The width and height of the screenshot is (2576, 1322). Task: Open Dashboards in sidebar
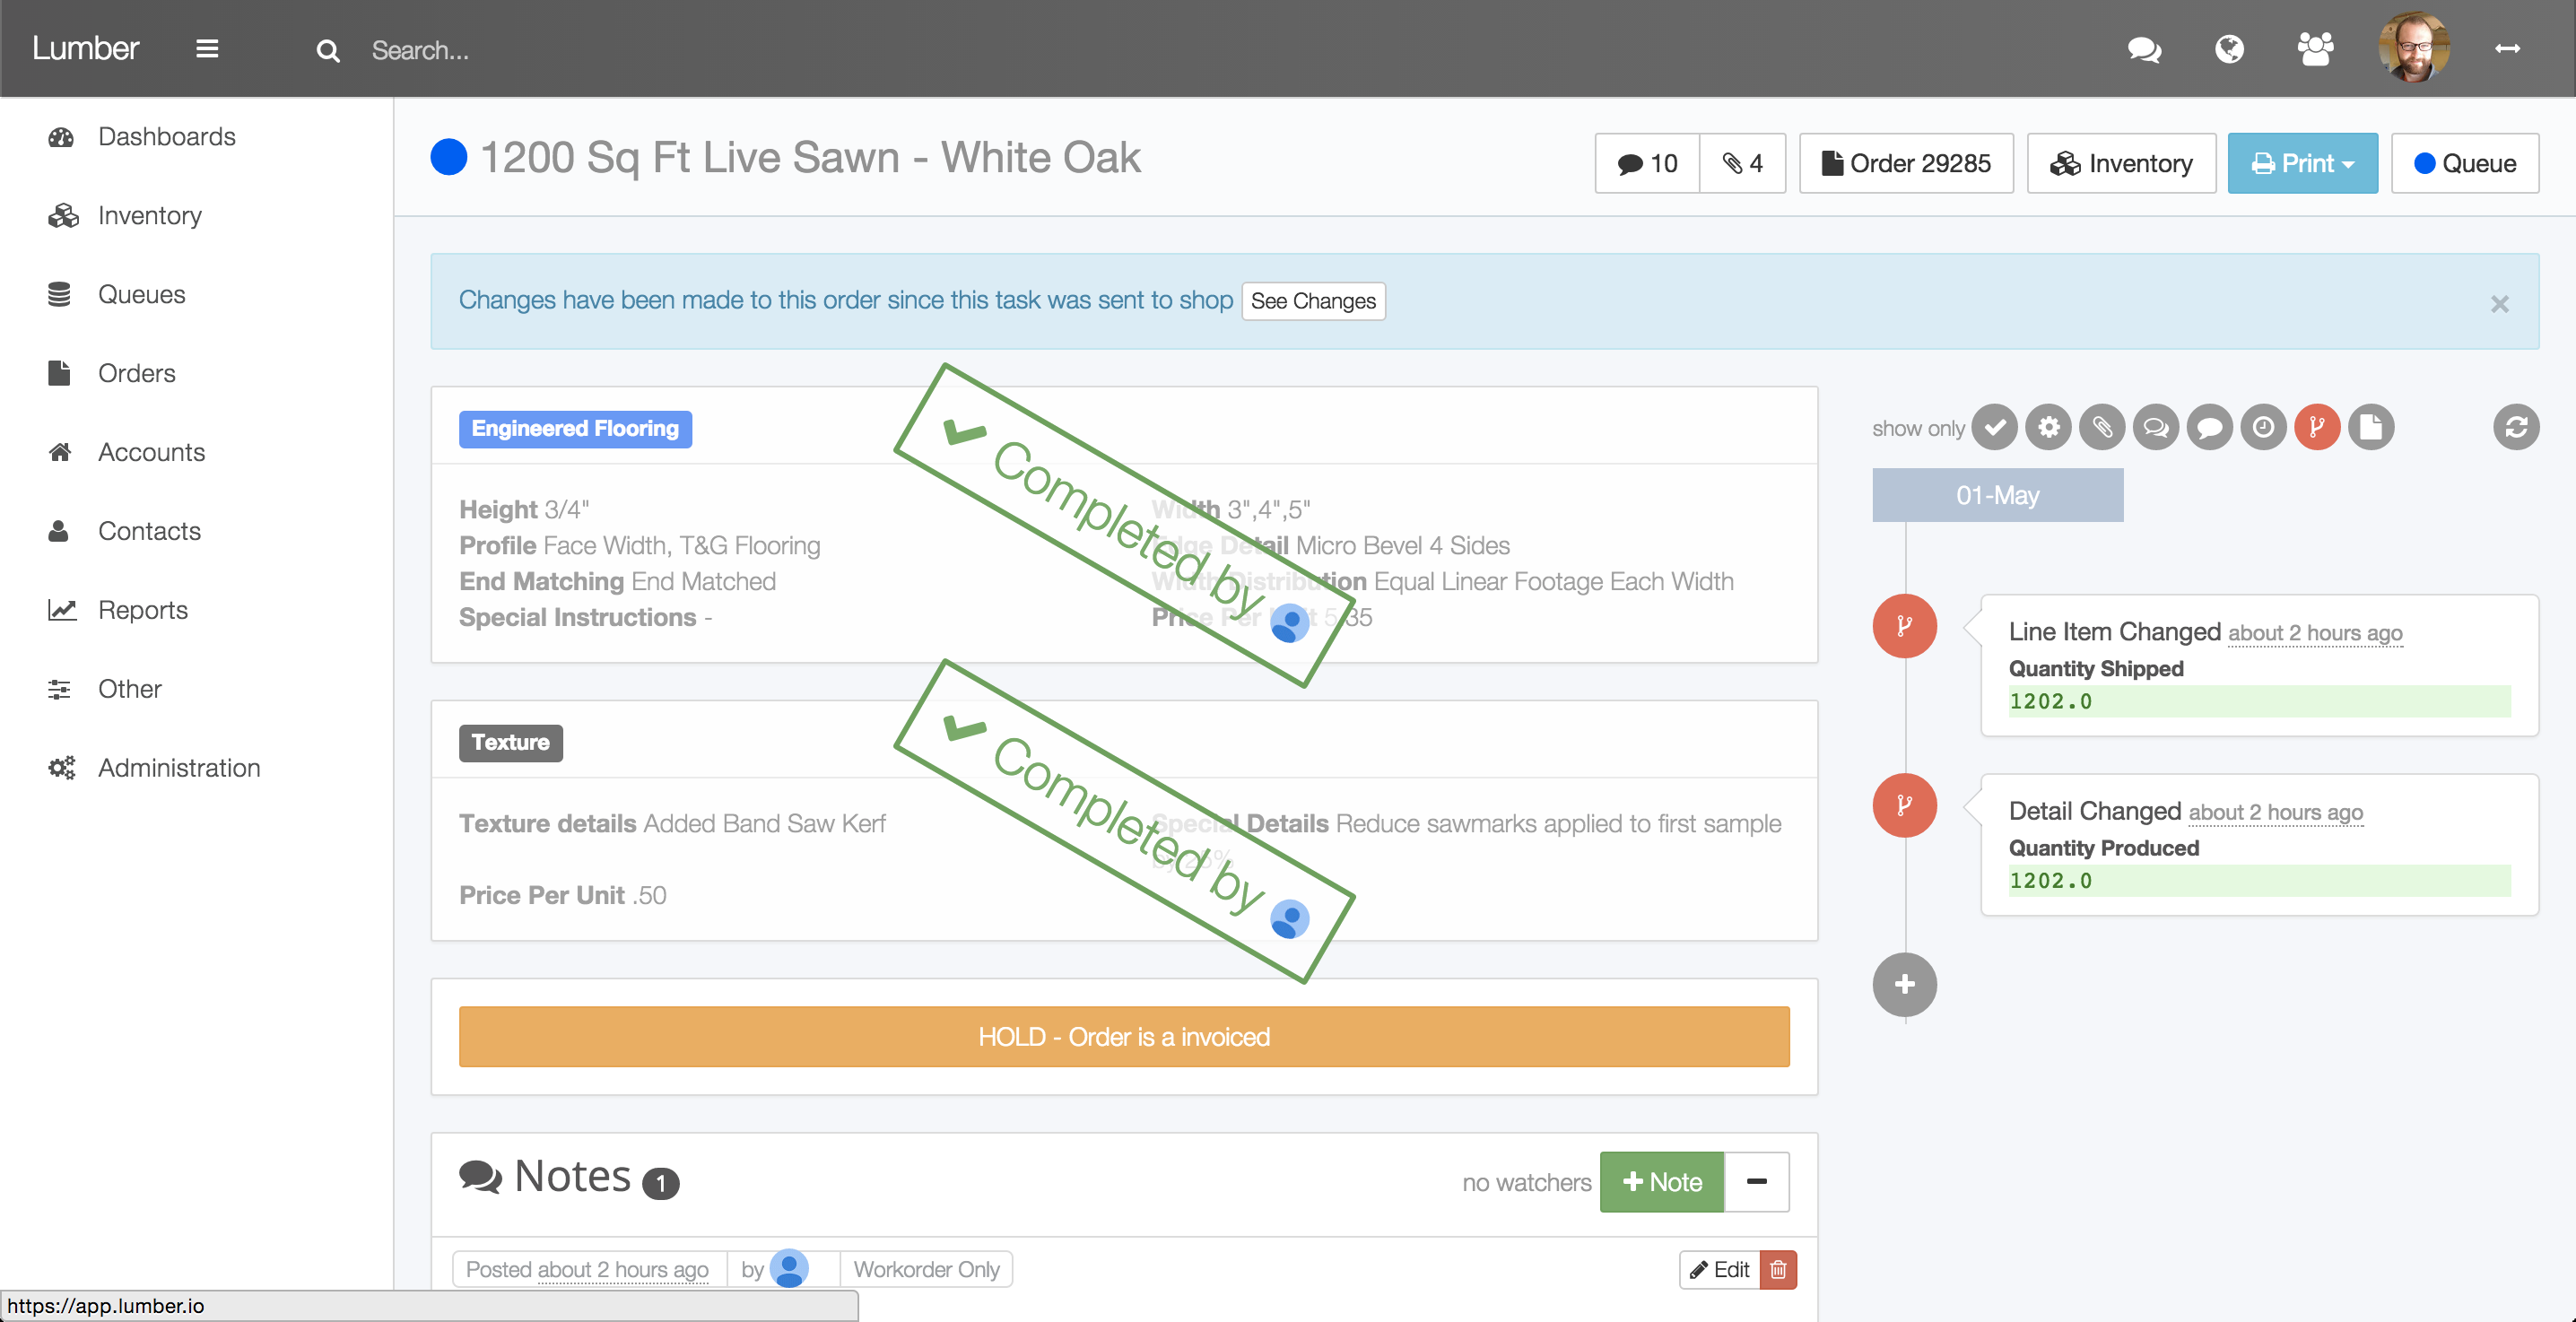point(166,137)
